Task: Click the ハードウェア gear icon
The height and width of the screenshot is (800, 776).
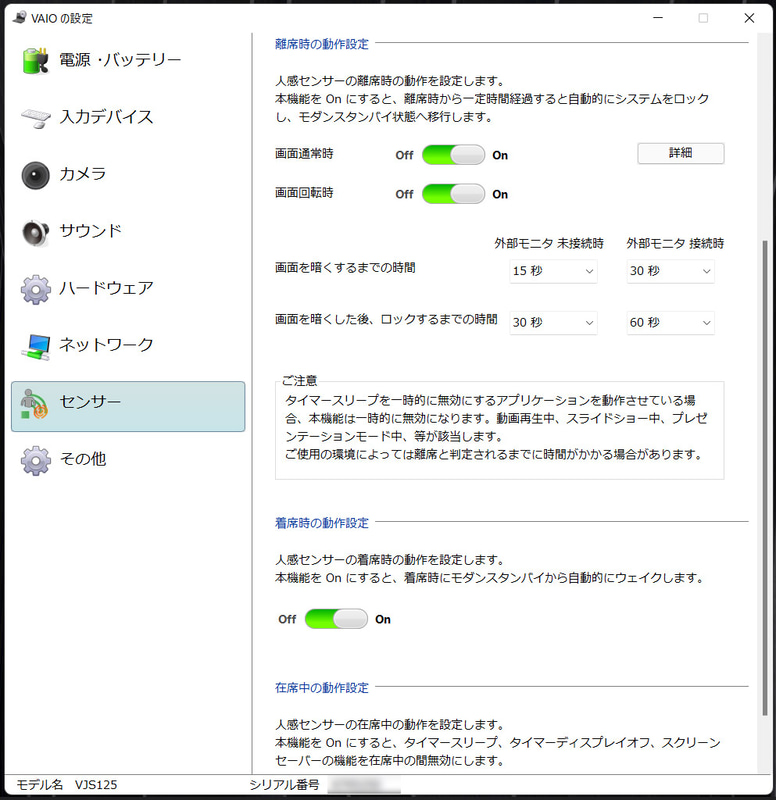Action: [x=36, y=290]
